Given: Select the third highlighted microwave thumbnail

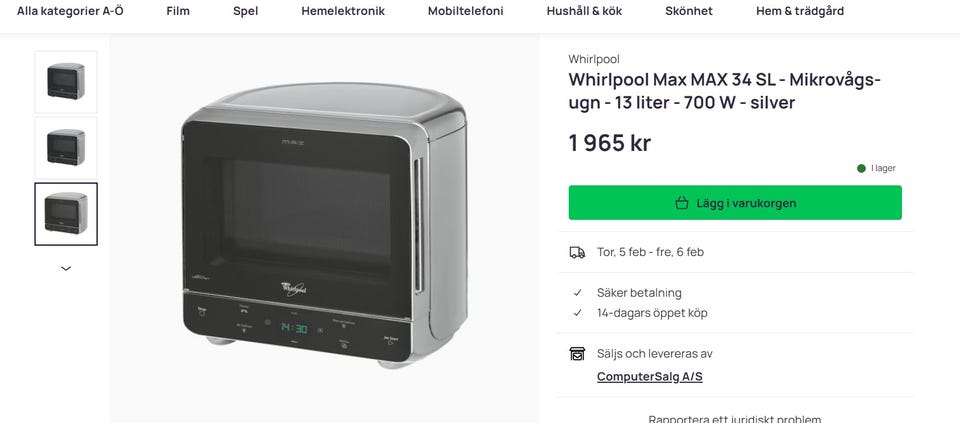Looking at the screenshot, I should pos(66,214).
